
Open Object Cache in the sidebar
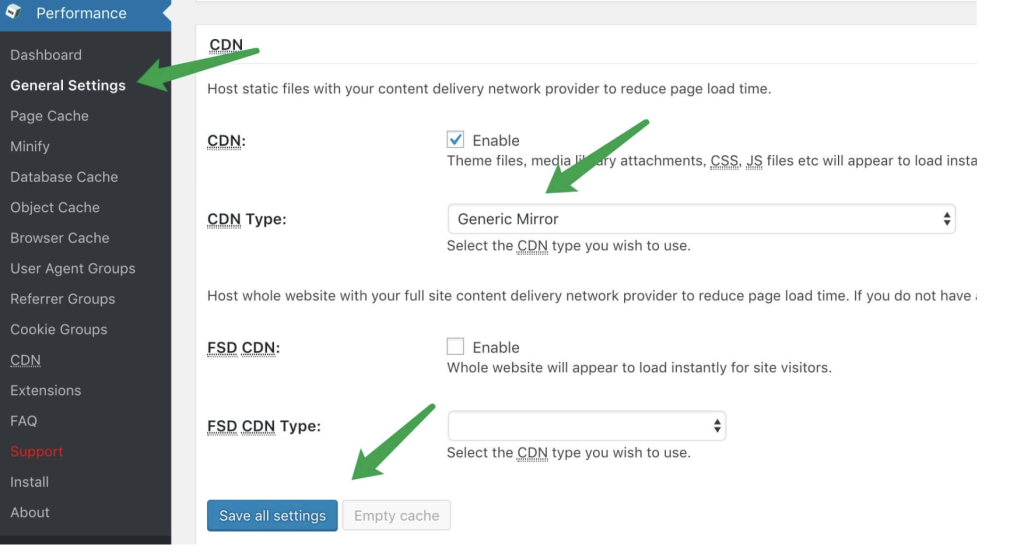coord(55,208)
